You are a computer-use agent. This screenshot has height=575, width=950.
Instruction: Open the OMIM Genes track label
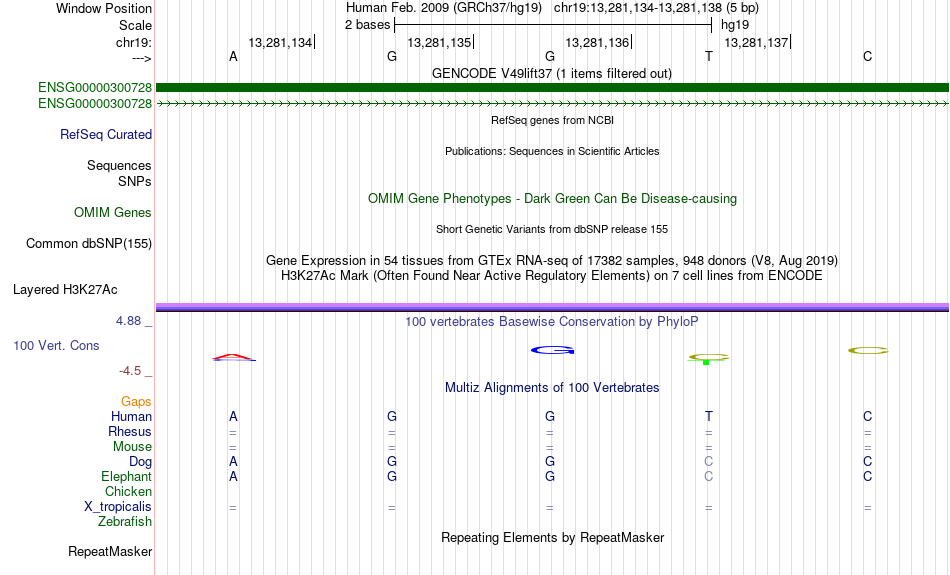pos(112,213)
